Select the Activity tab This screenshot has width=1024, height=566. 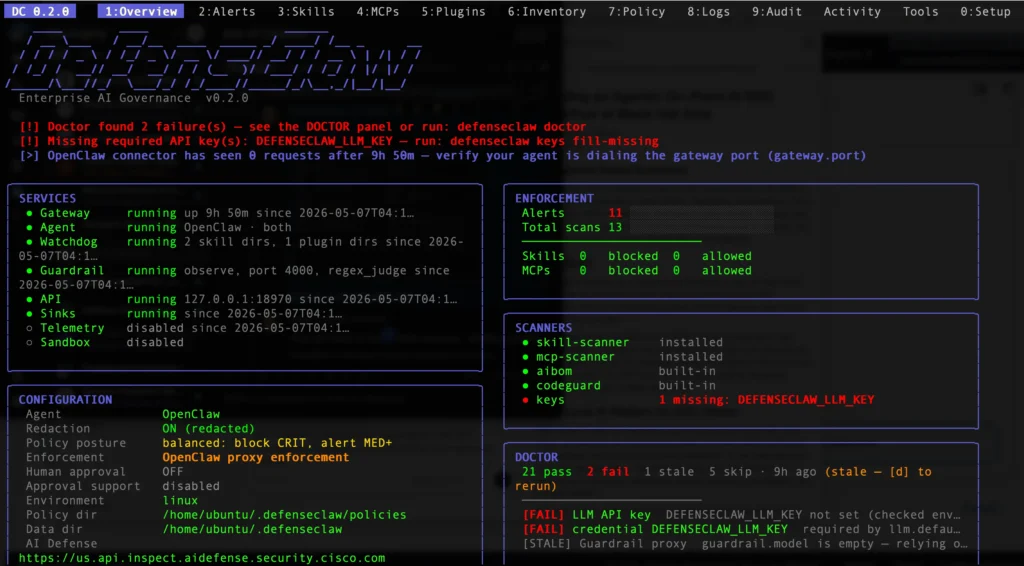click(x=852, y=11)
